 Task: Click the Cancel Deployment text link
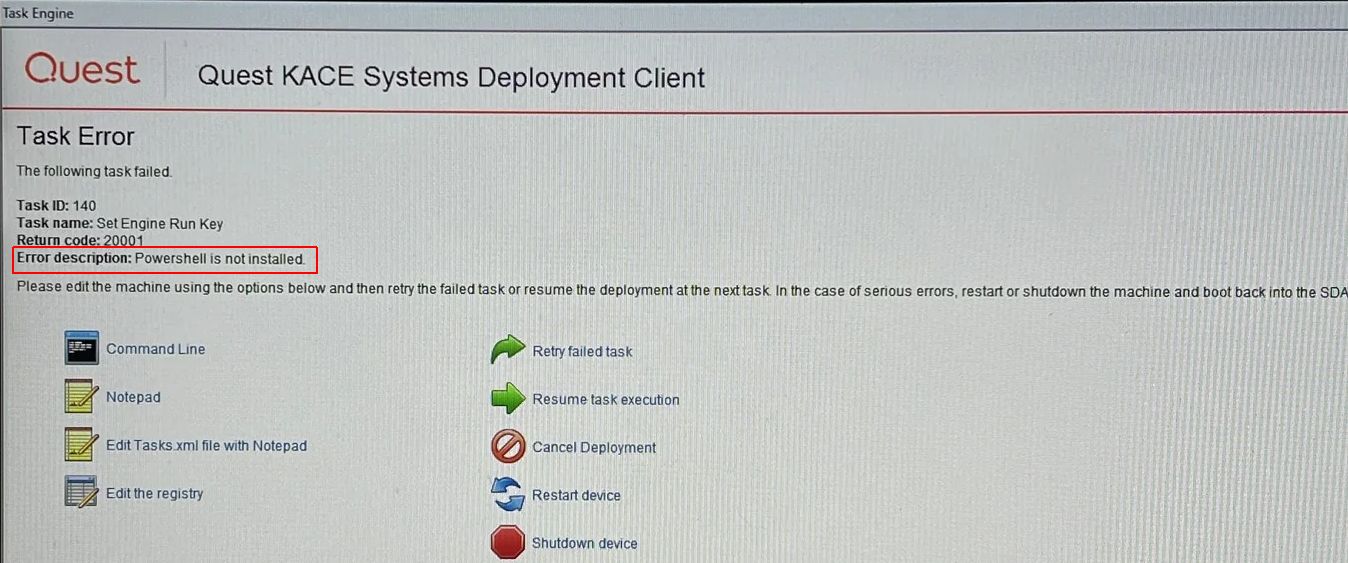point(594,447)
